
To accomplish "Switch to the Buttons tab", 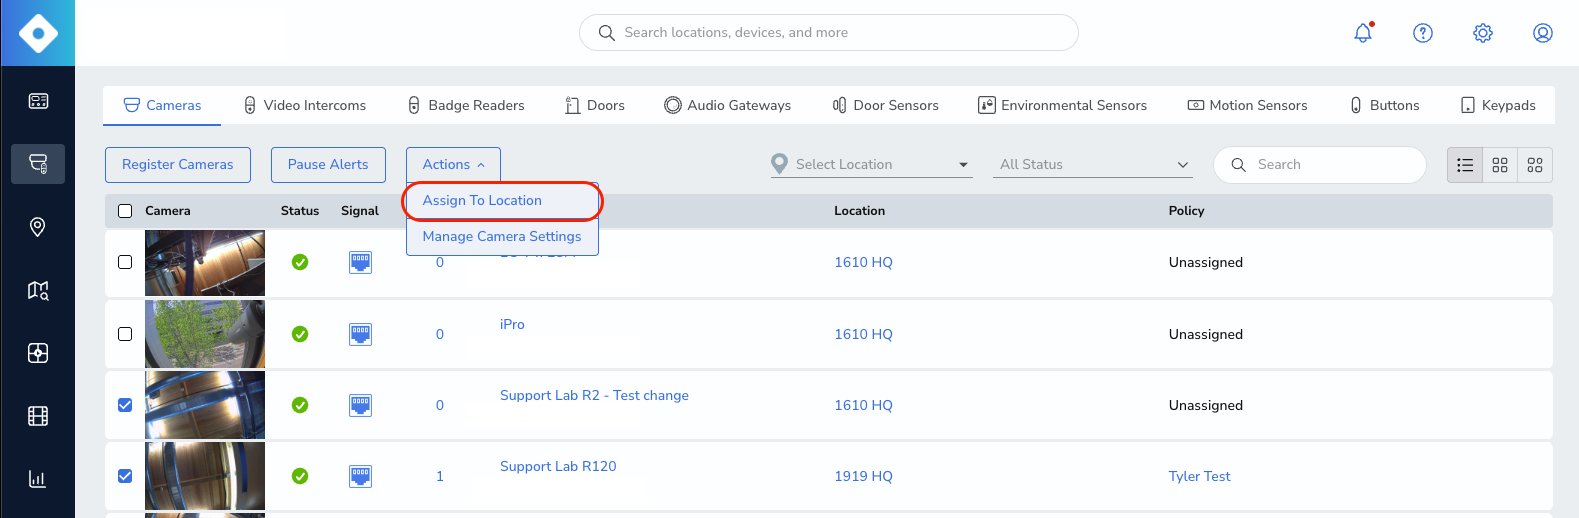I will (1385, 105).
